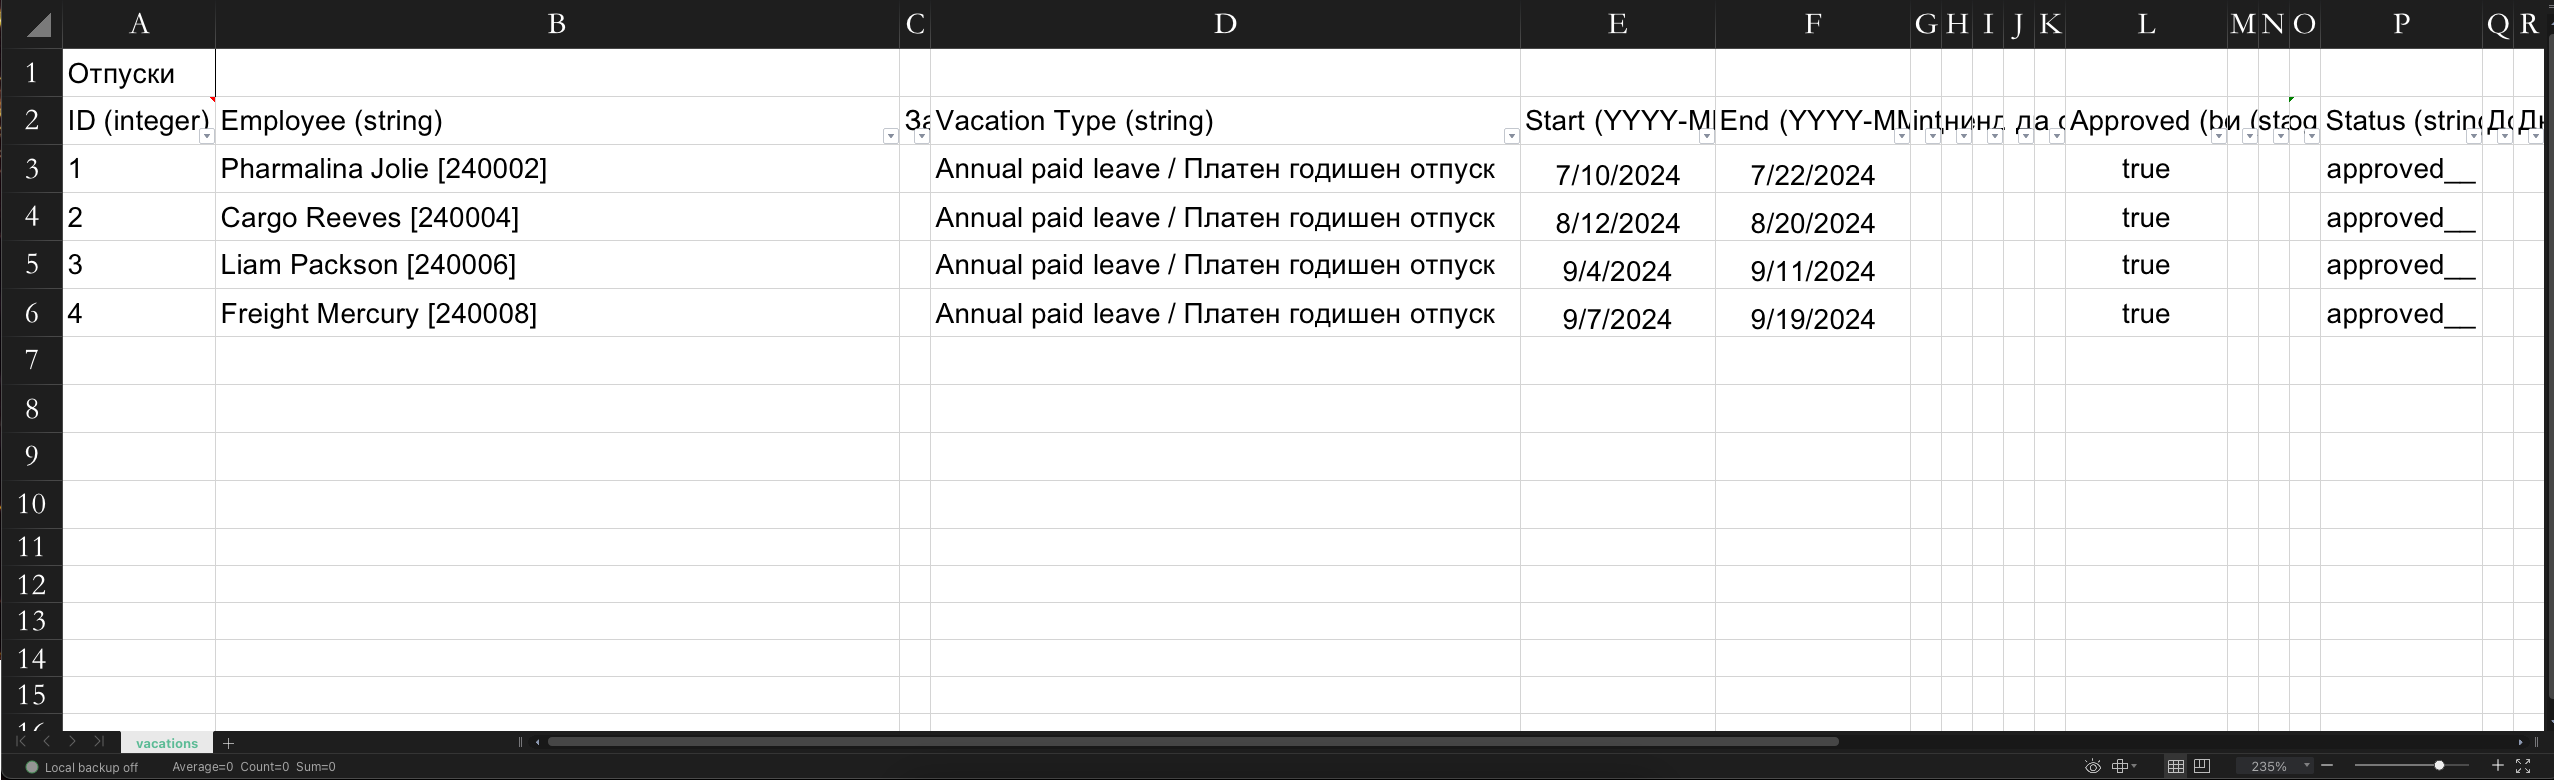This screenshot has height=780, width=2554.
Task: Click the true cell in row 4
Action: (x=2146, y=217)
